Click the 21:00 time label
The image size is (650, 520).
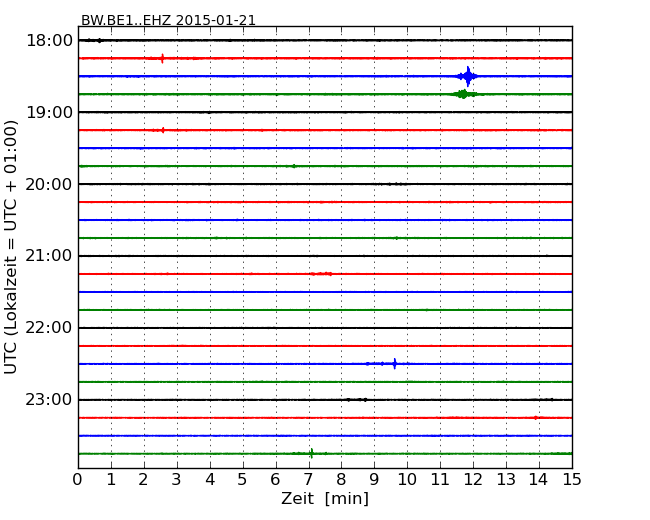pos(49,256)
